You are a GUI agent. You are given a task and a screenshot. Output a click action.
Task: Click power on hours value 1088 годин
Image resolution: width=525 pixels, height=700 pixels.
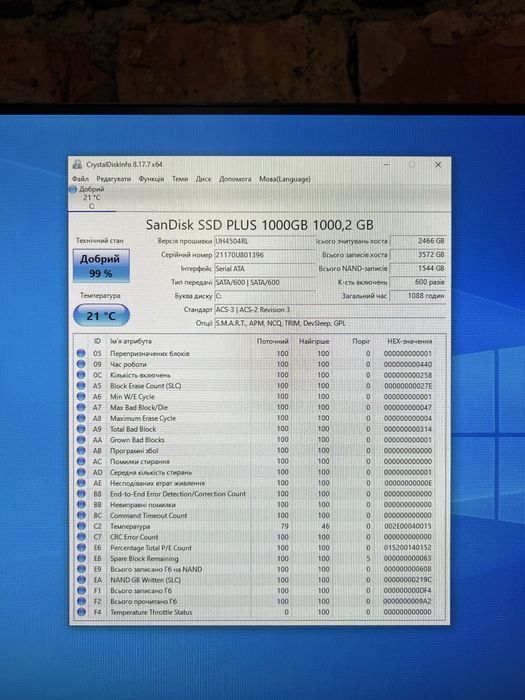[x=418, y=296]
